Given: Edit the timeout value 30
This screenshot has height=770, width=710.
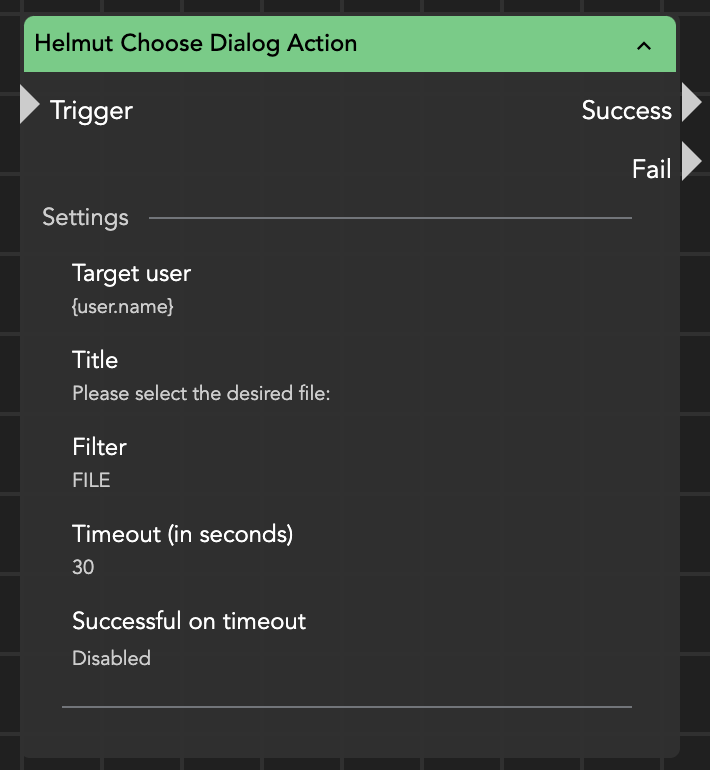Looking at the screenshot, I should (83, 568).
